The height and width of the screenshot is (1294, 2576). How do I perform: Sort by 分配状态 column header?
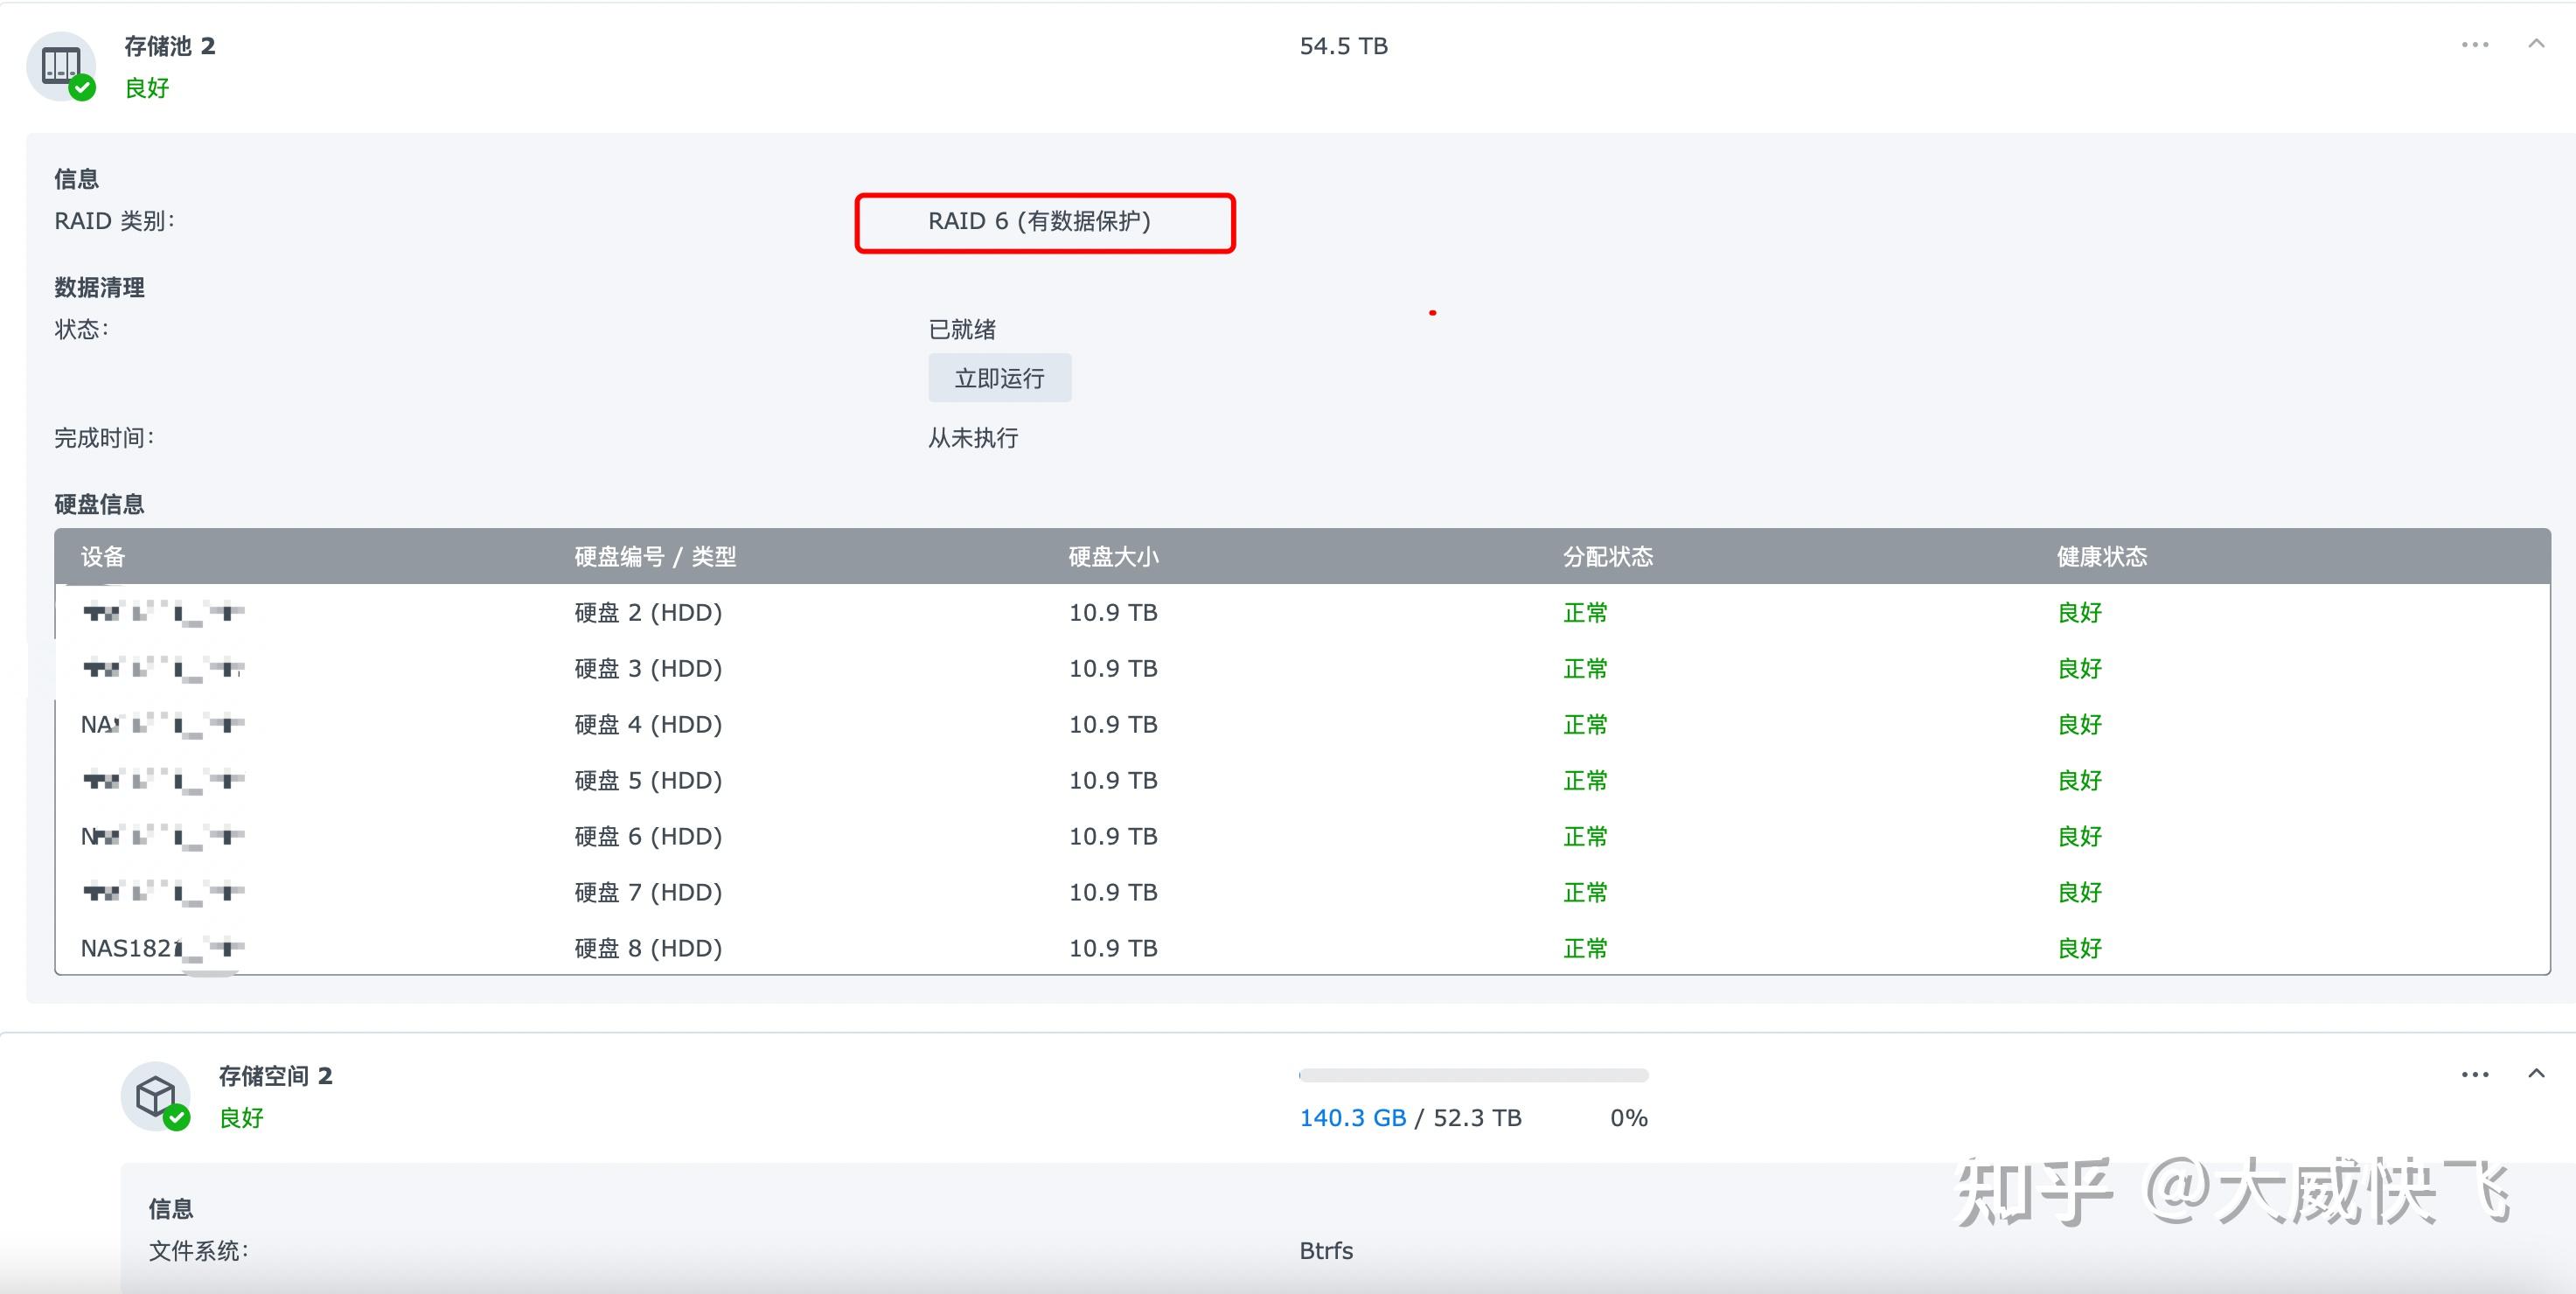[1608, 557]
